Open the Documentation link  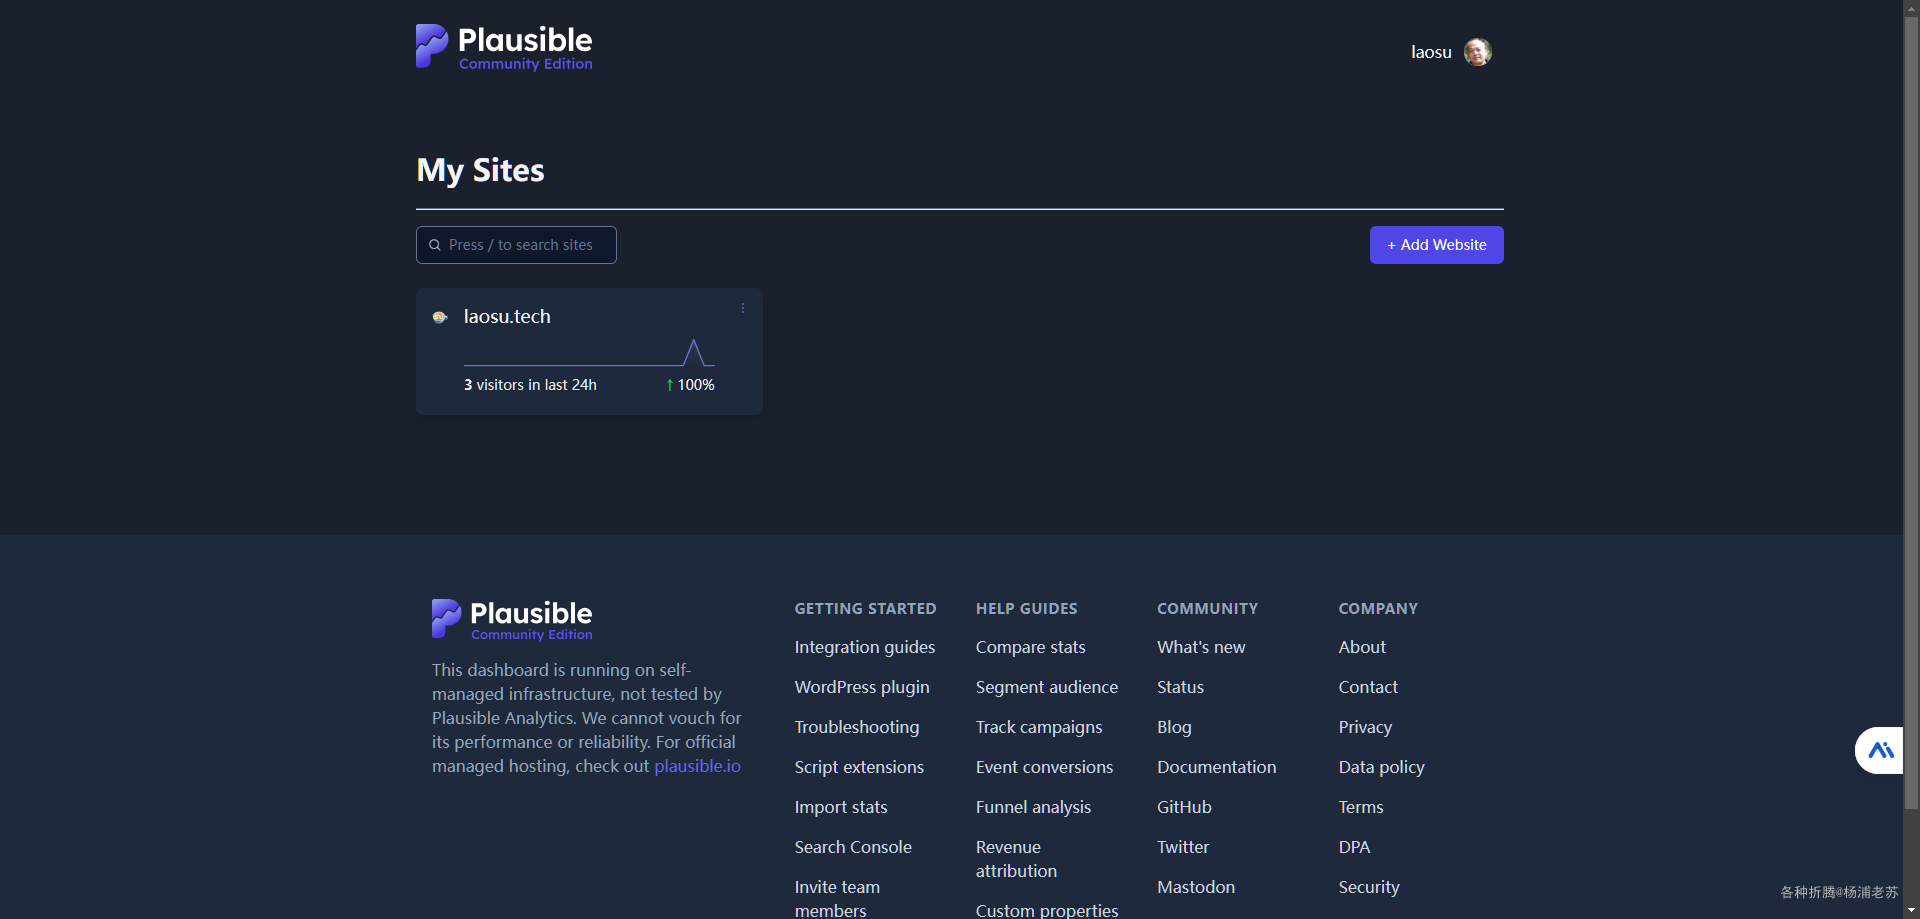tap(1216, 767)
